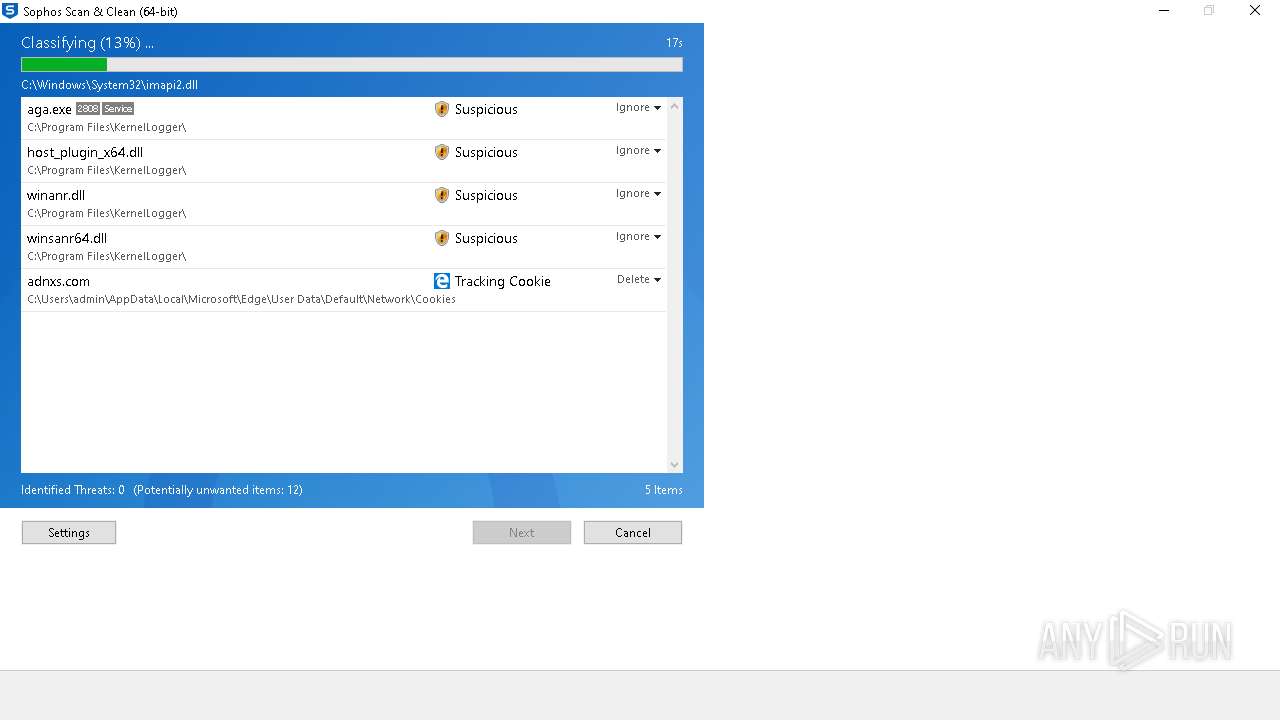Click the 17s elapsed time
The width and height of the screenshot is (1280, 720).
pos(674,43)
